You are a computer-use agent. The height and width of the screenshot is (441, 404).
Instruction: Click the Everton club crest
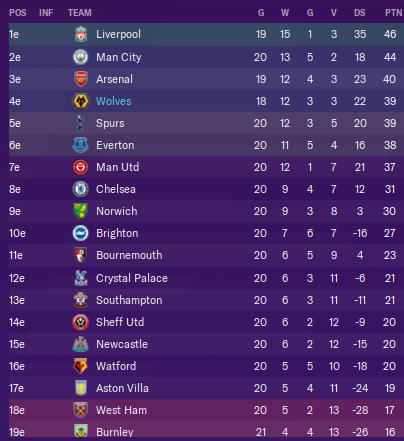(x=80, y=145)
